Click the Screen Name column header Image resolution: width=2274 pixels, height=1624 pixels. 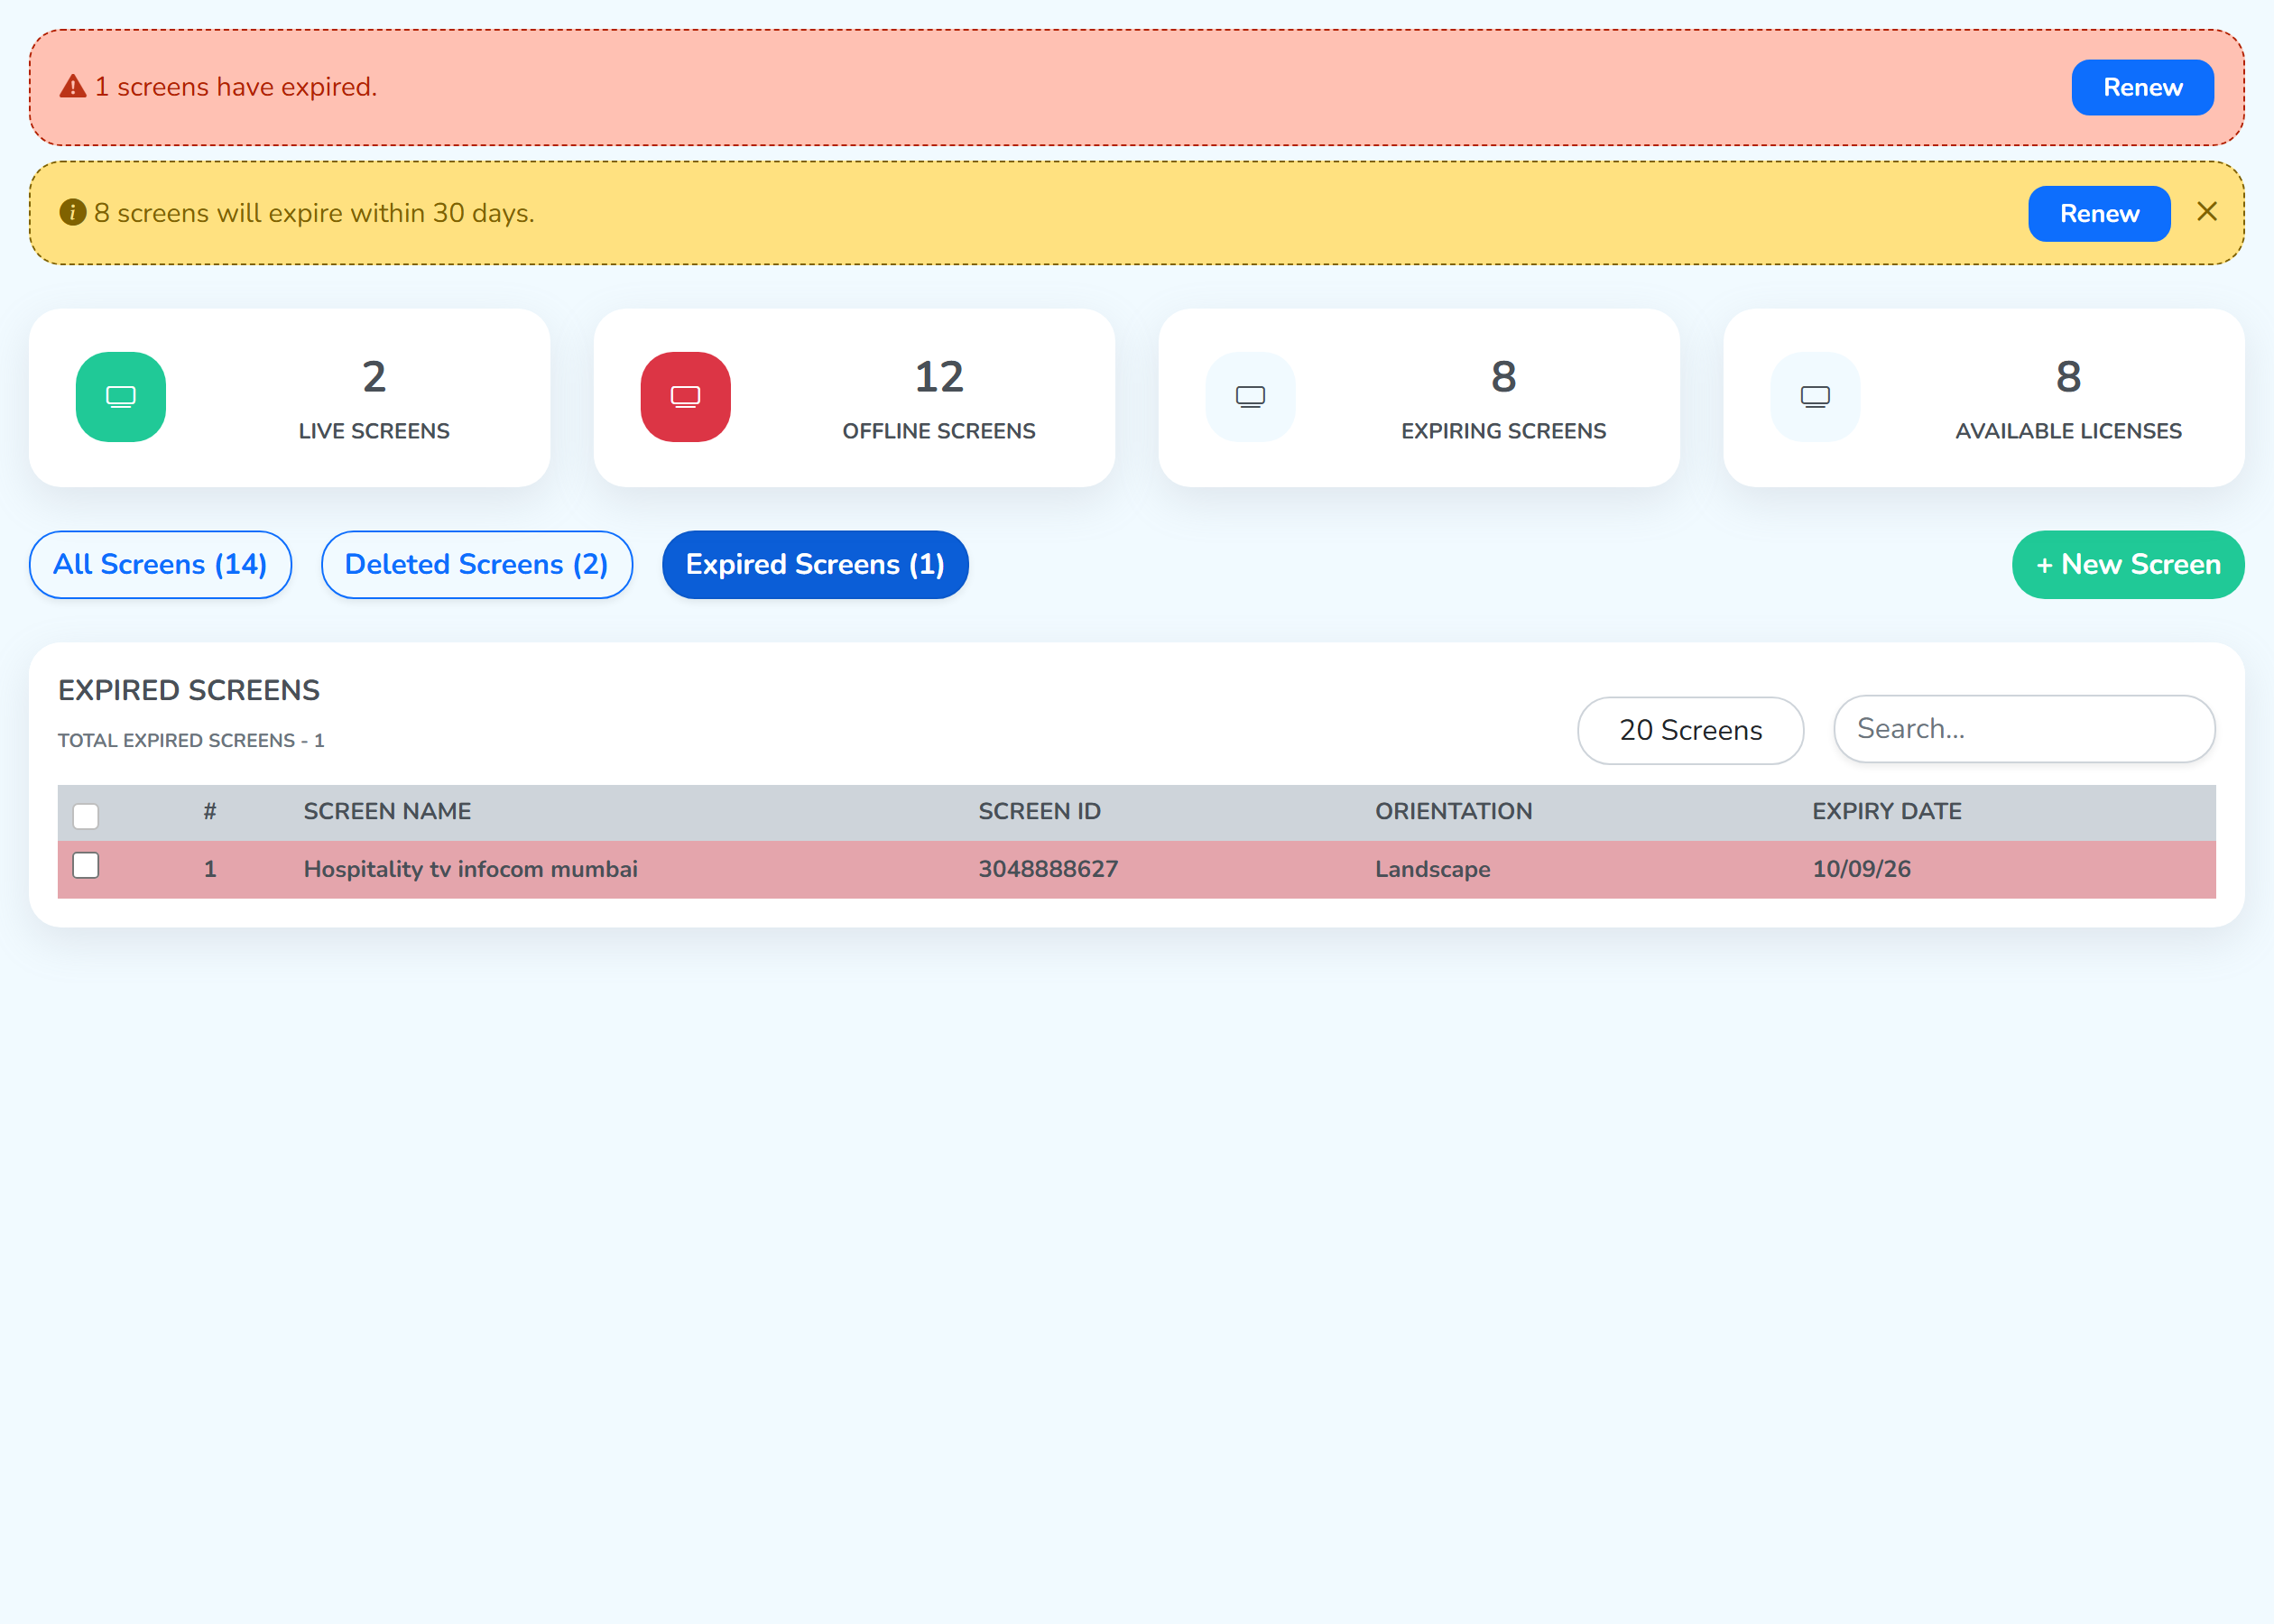[x=387, y=812]
